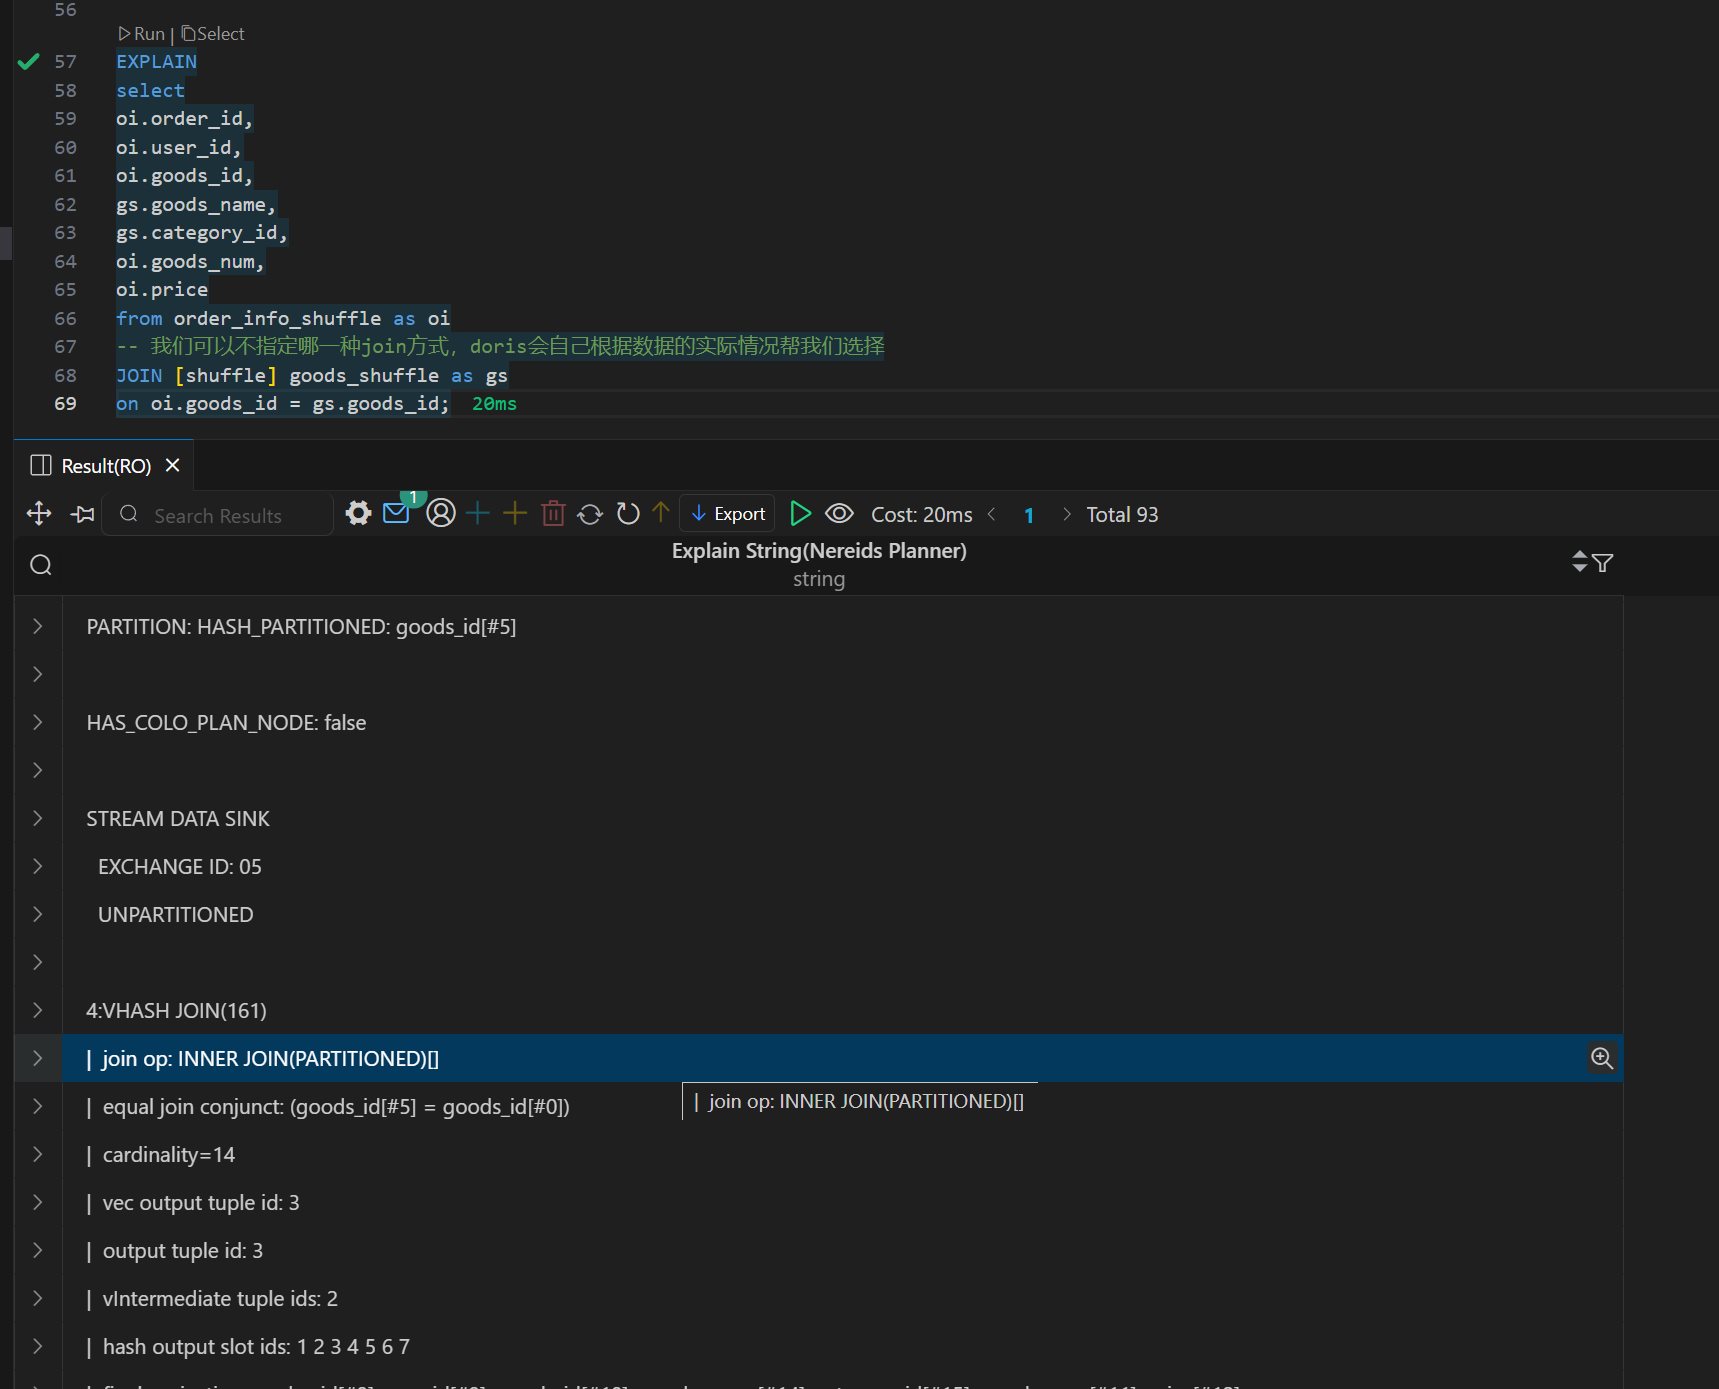Select the output tuple id: 3 cell

[842, 1251]
